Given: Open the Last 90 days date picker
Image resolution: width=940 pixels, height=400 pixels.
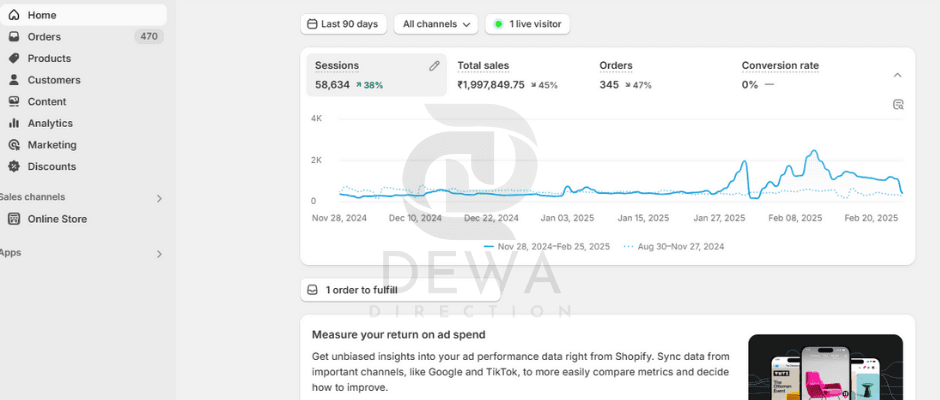Looking at the screenshot, I should click(344, 24).
